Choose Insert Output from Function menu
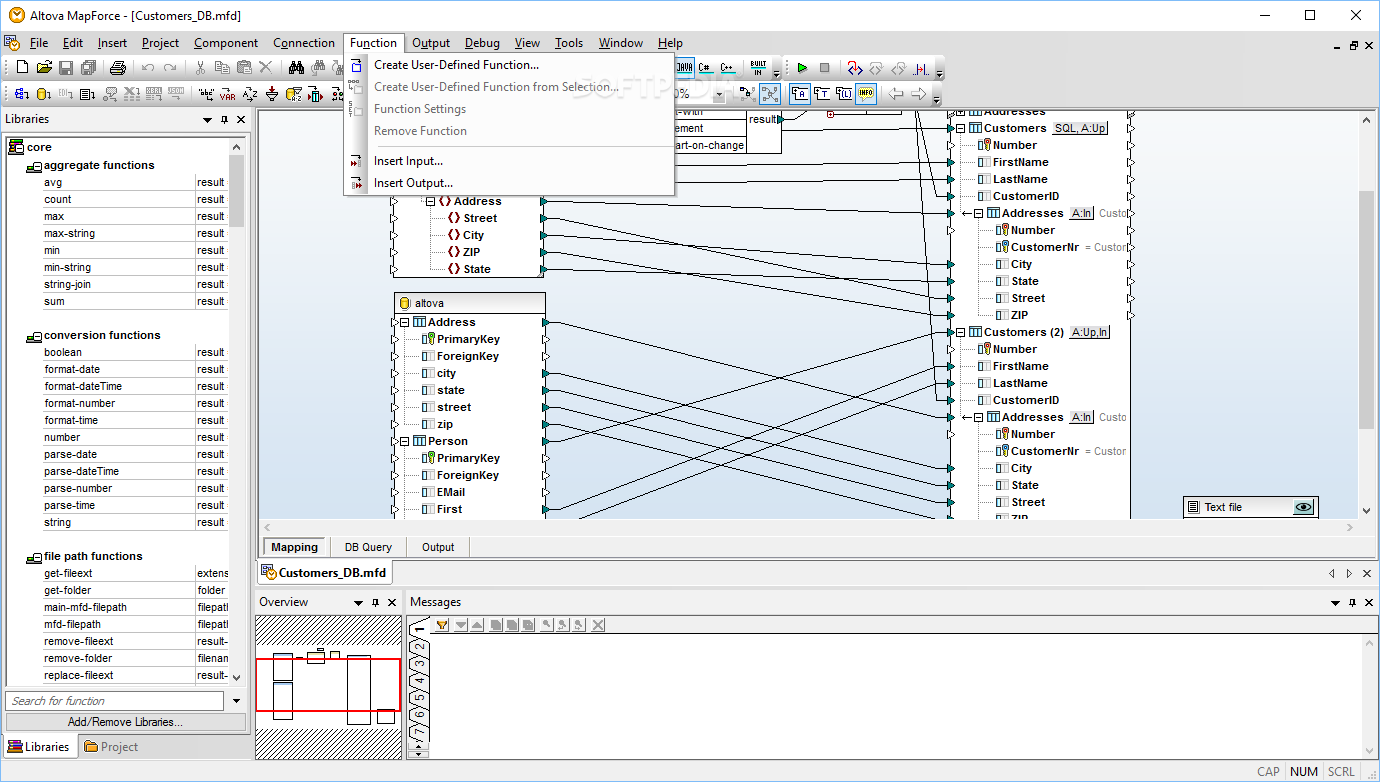Viewport: 1380px width, 782px height. 413,183
